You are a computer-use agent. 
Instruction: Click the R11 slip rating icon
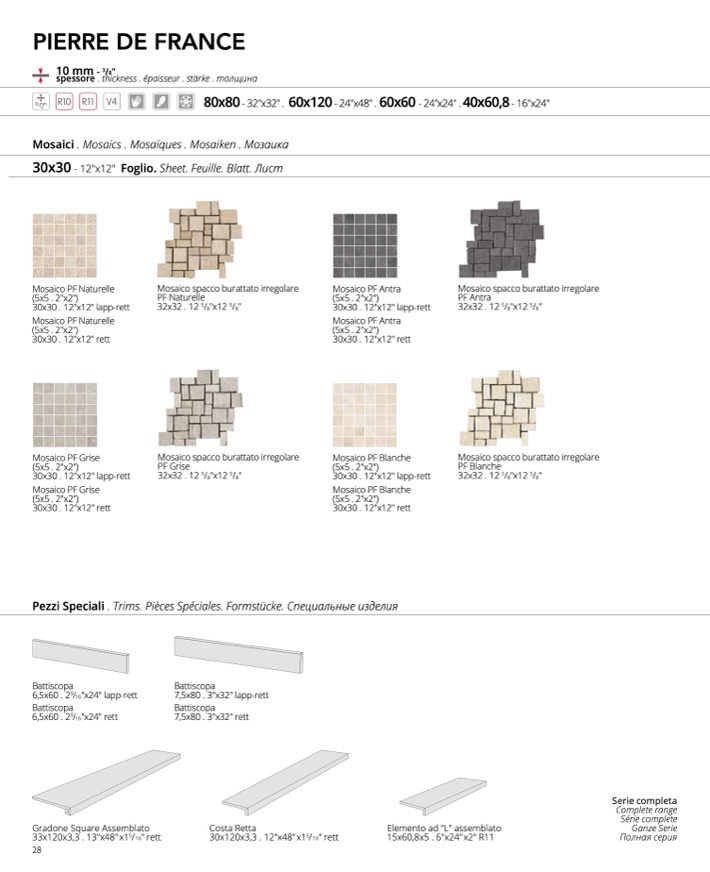point(88,102)
